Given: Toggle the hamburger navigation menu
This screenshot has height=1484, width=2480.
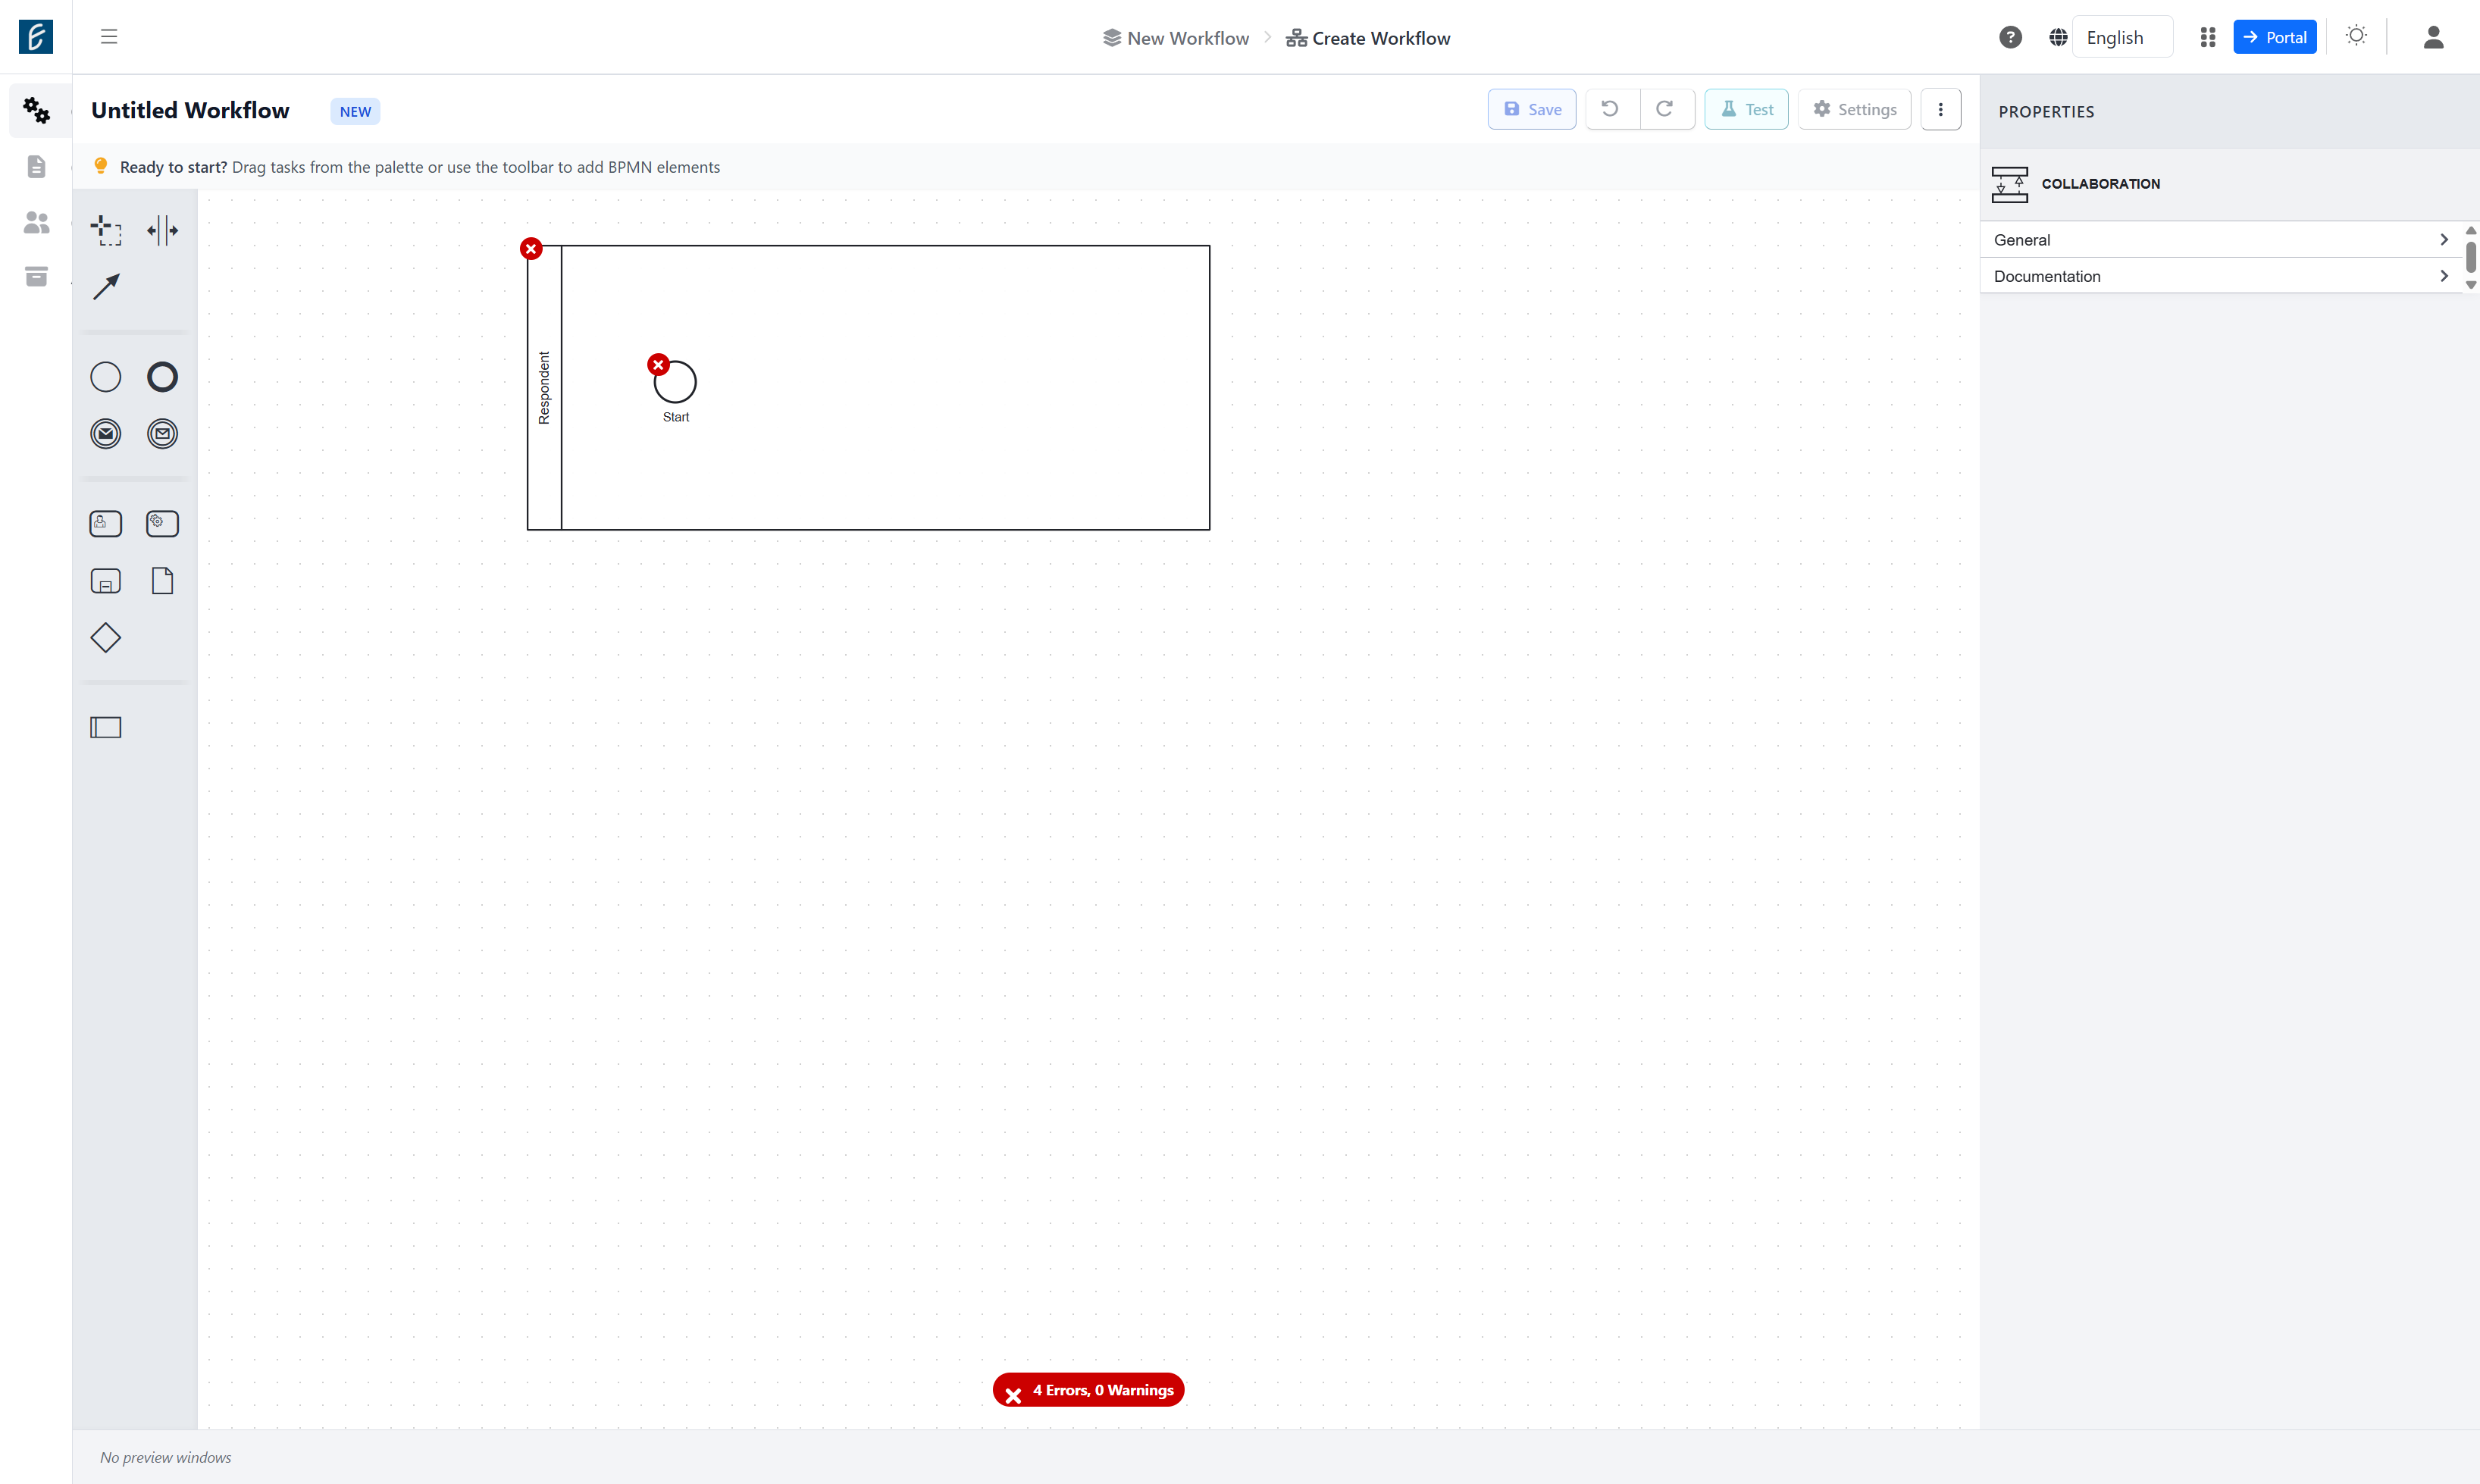Looking at the screenshot, I should (x=109, y=37).
